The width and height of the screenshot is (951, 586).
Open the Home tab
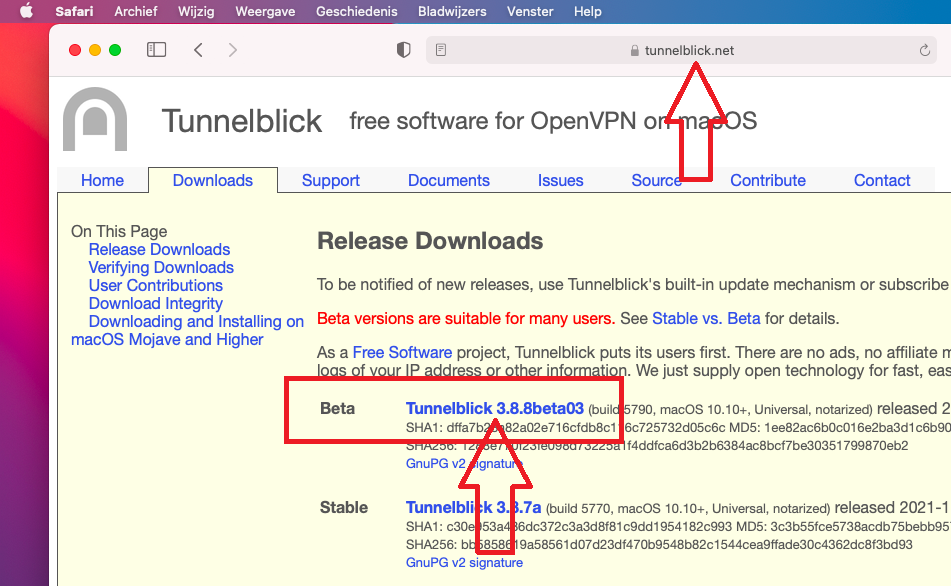(102, 180)
